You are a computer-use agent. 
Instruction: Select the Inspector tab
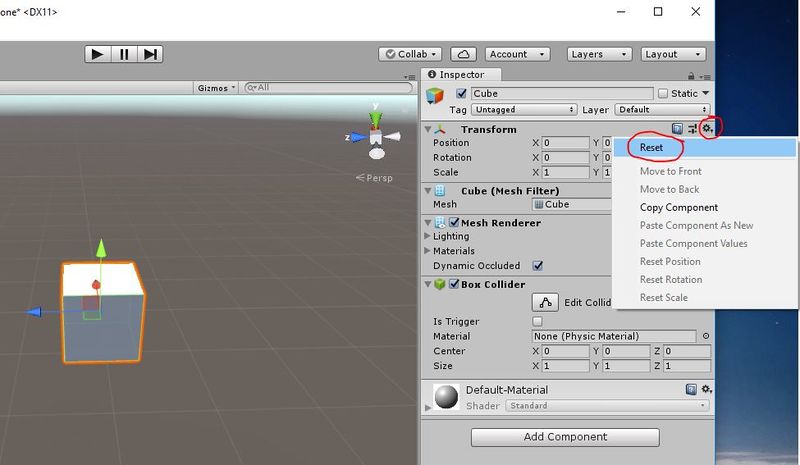(x=462, y=75)
